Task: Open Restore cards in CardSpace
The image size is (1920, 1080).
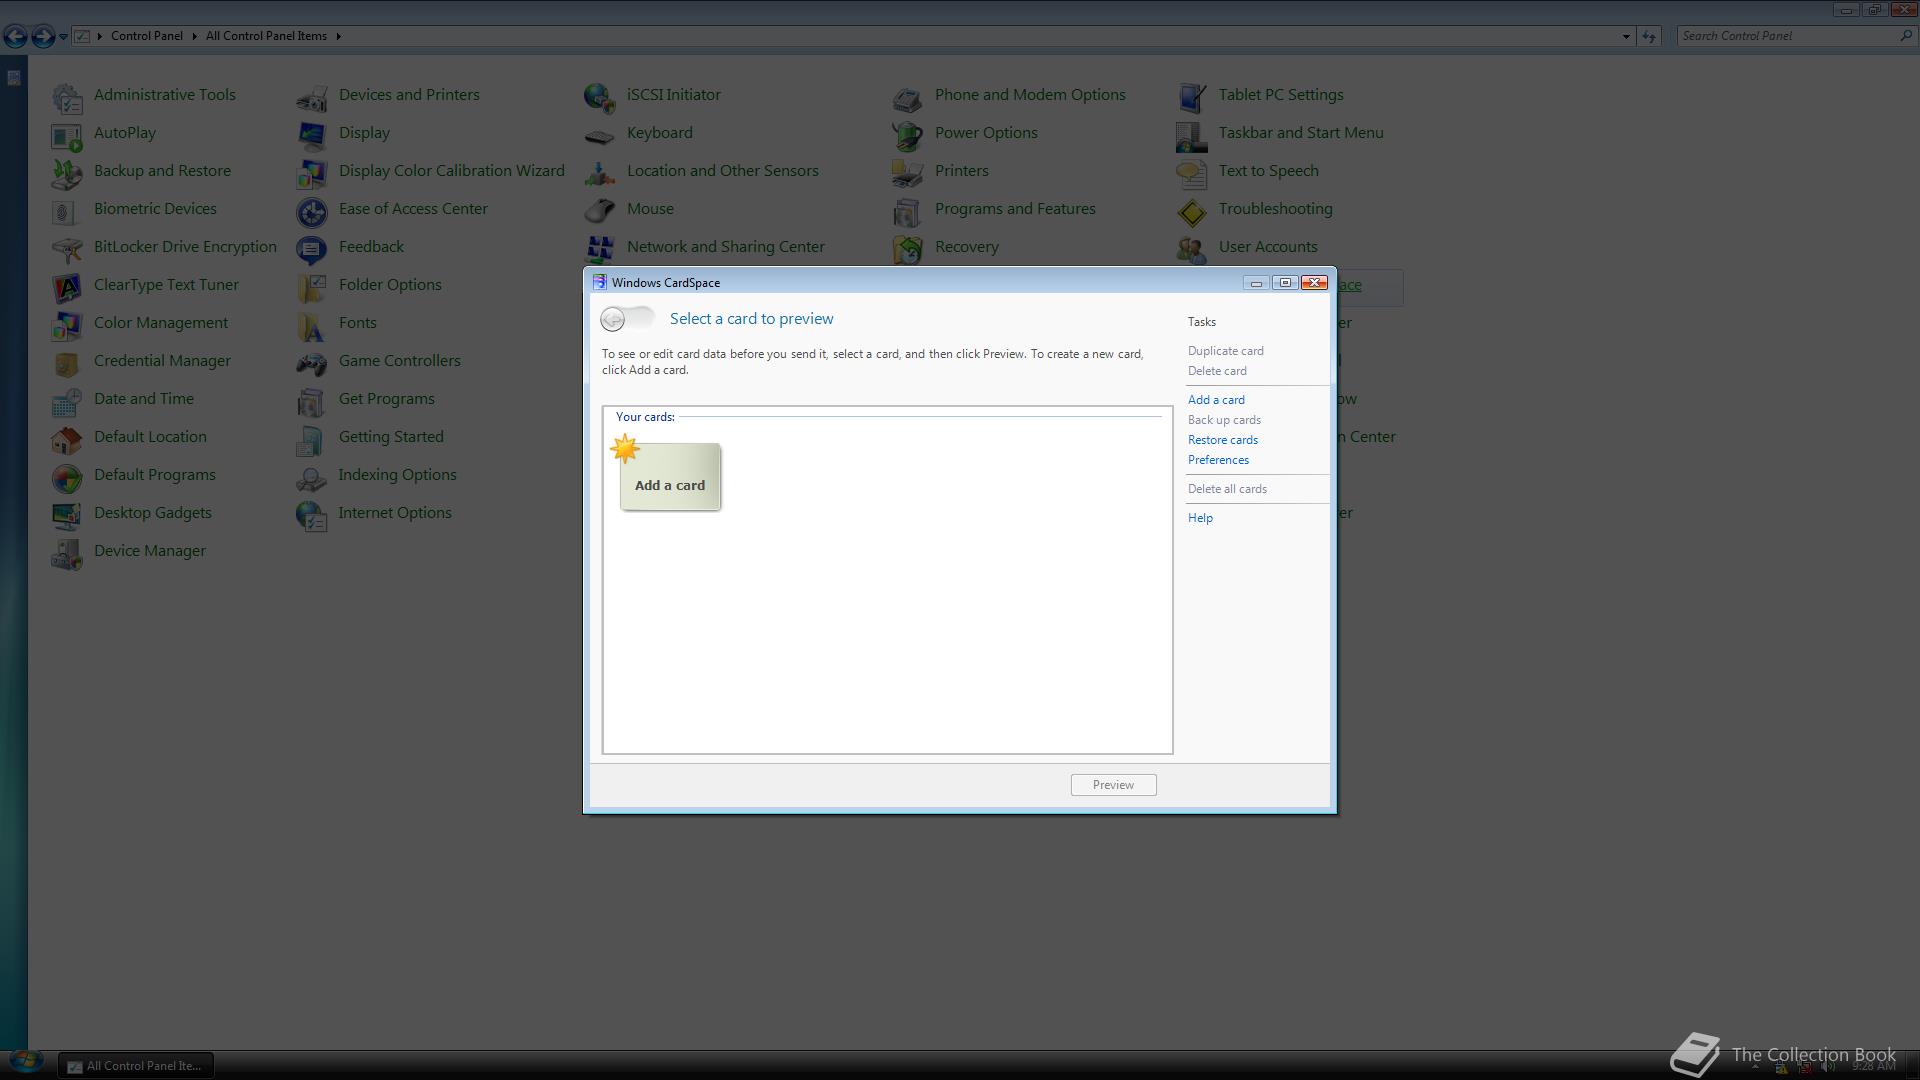Action: tap(1223, 440)
